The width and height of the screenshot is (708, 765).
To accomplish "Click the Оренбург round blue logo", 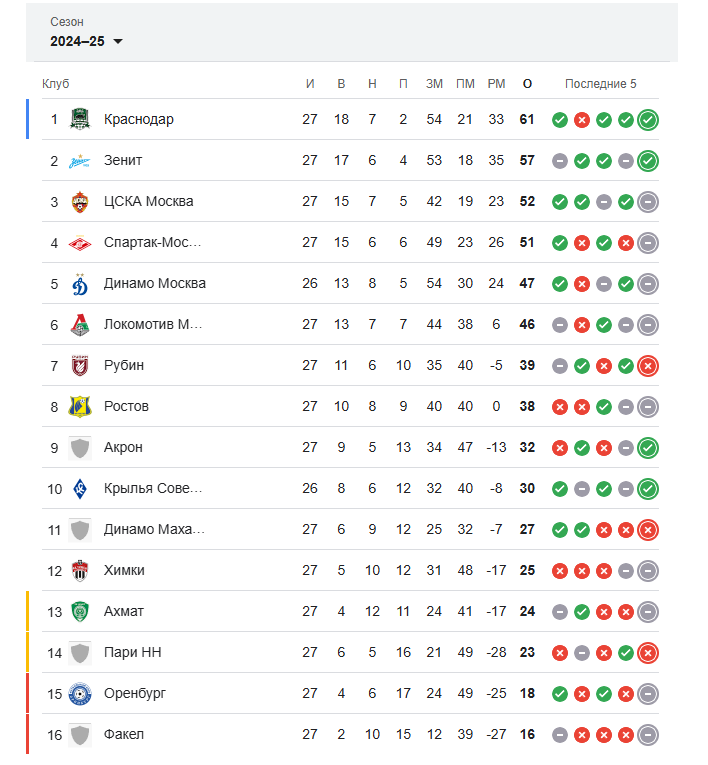I will pyautogui.click(x=80, y=693).
